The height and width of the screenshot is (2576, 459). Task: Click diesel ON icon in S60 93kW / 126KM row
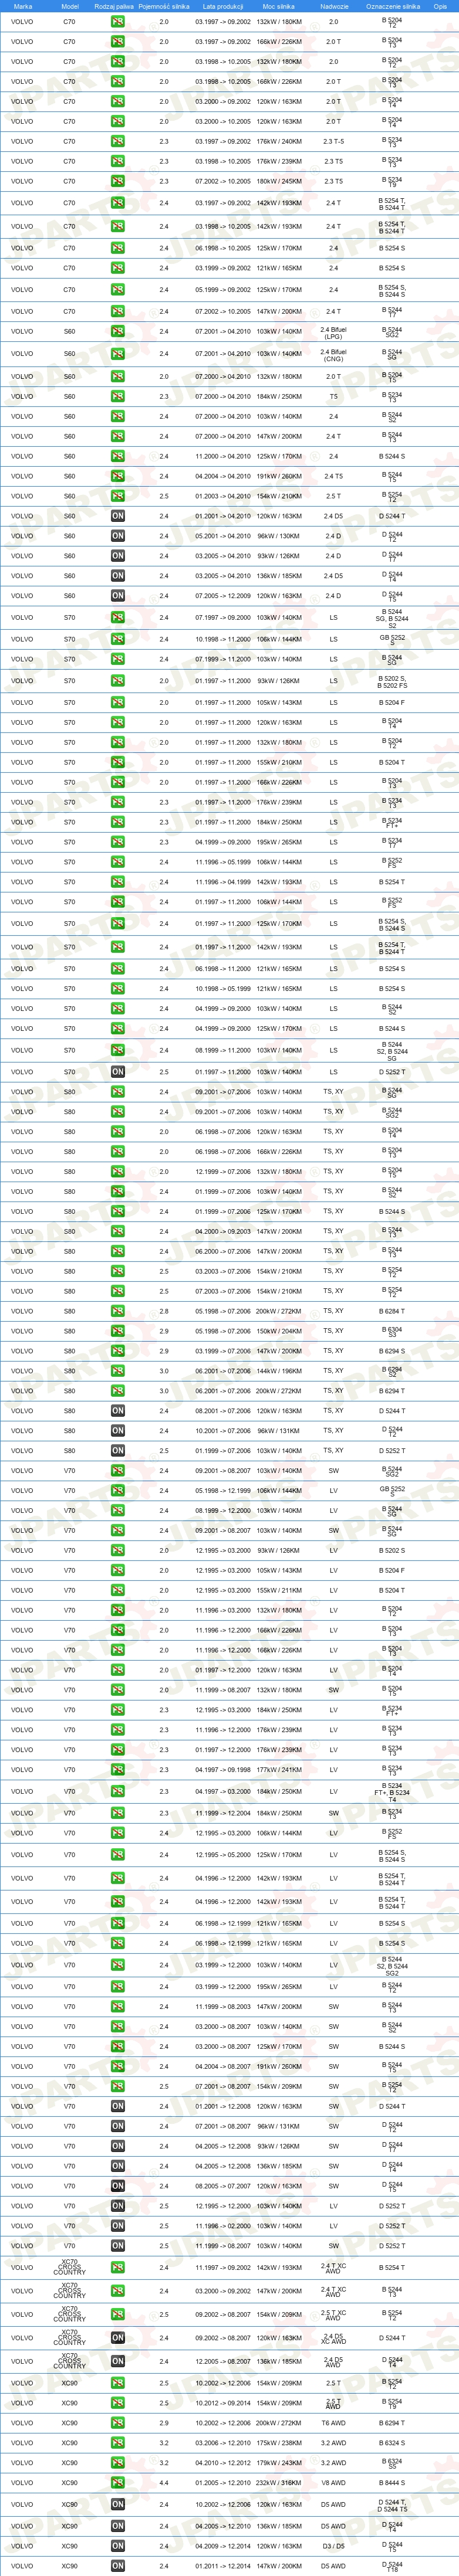pos(117,556)
